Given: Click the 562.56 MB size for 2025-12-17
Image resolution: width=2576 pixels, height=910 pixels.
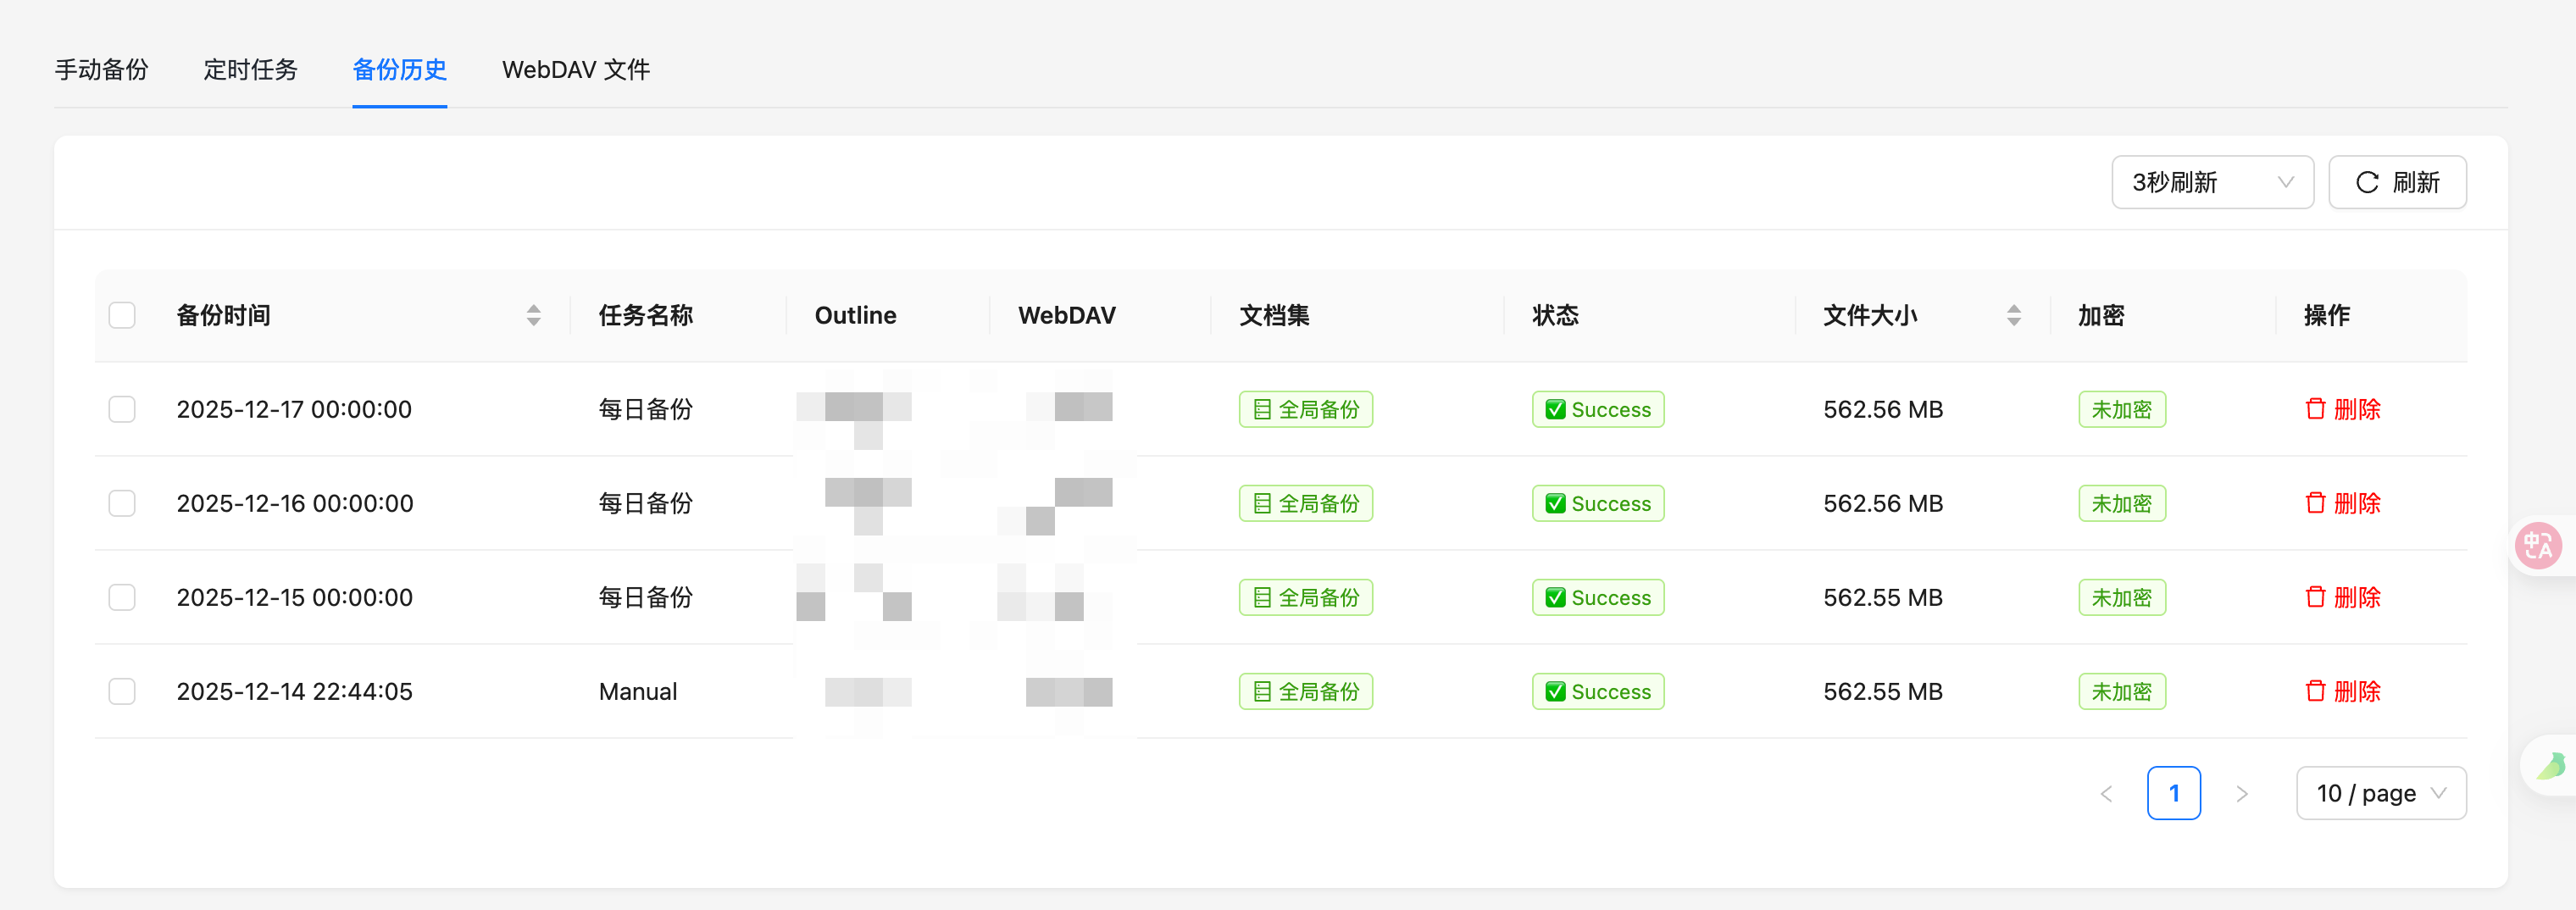Looking at the screenshot, I should click(1882, 409).
